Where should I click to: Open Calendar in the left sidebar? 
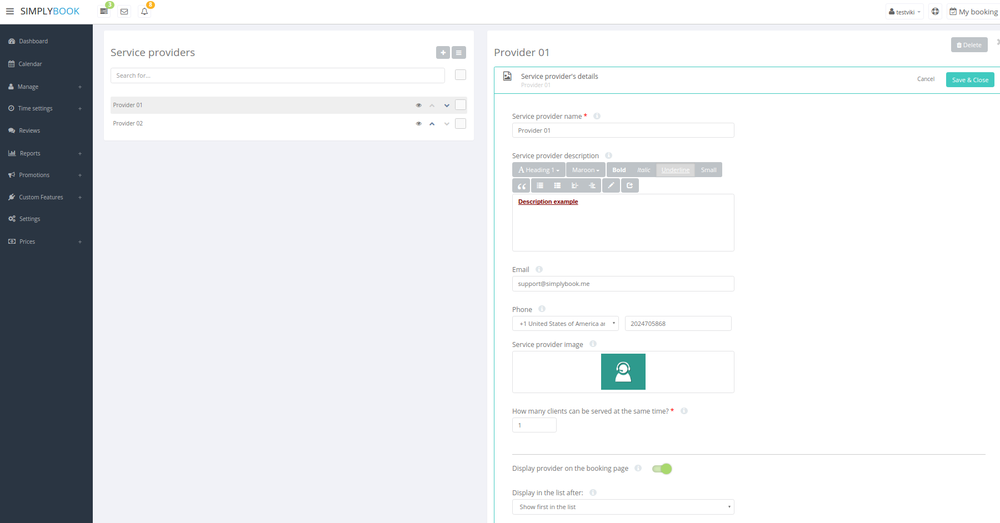[x=30, y=64]
